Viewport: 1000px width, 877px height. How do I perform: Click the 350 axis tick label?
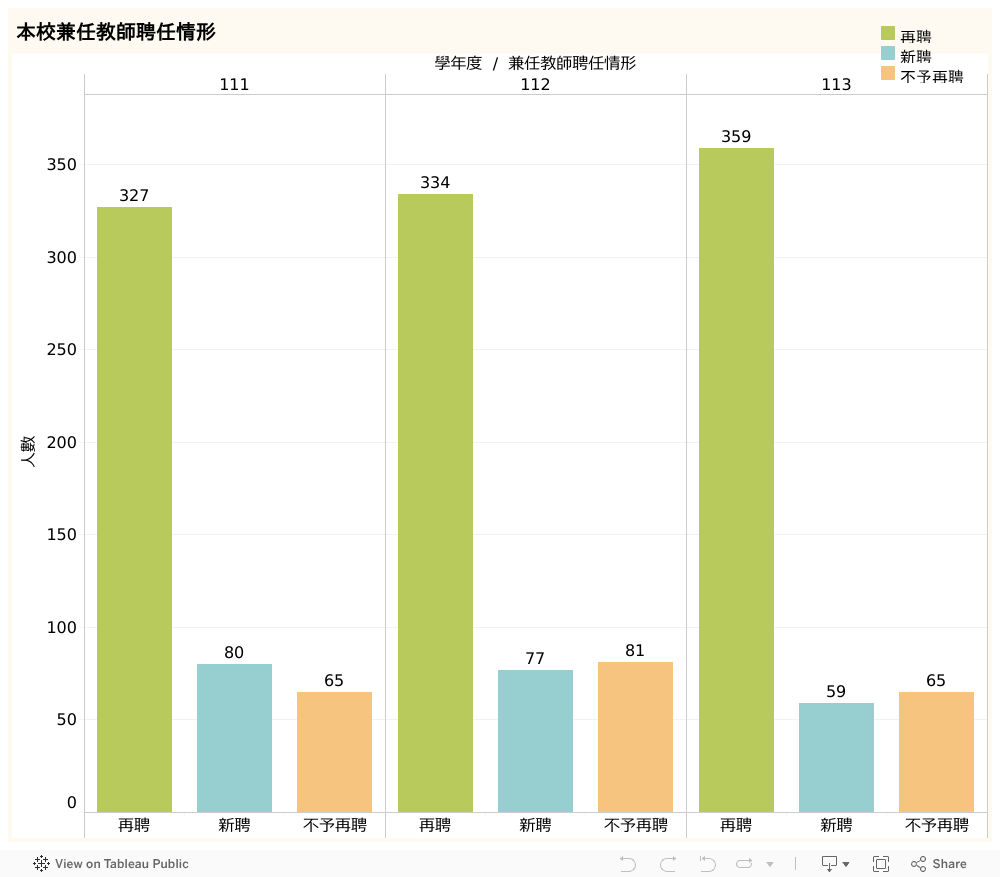(x=62, y=165)
